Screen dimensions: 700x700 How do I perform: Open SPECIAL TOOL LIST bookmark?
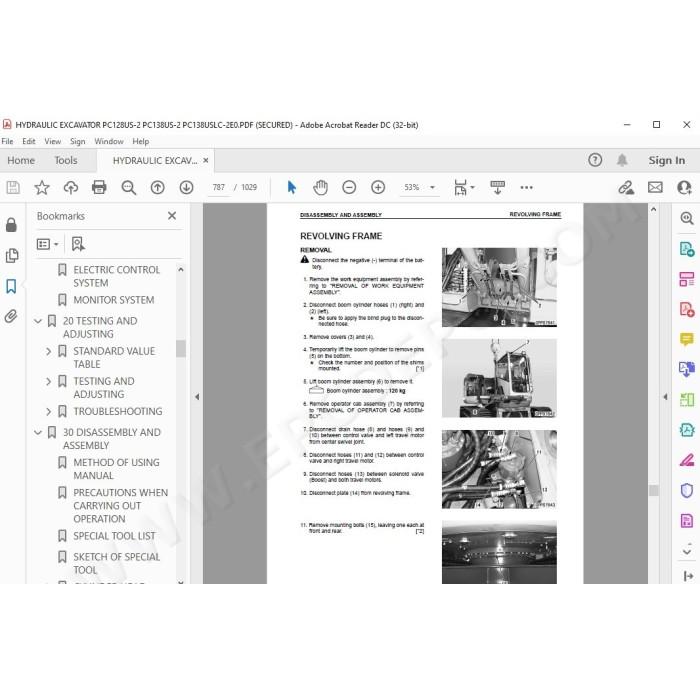114,536
